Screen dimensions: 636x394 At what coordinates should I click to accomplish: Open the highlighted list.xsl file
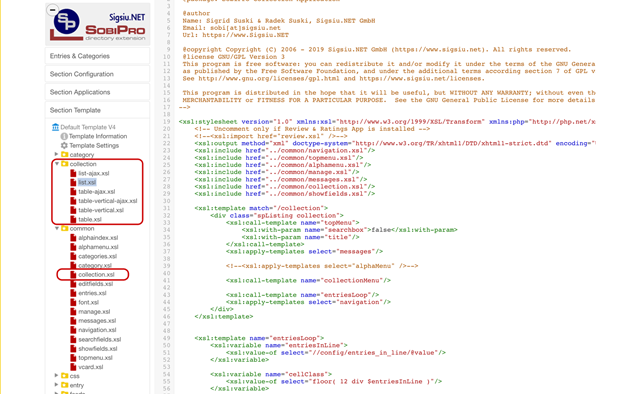click(x=87, y=183)
